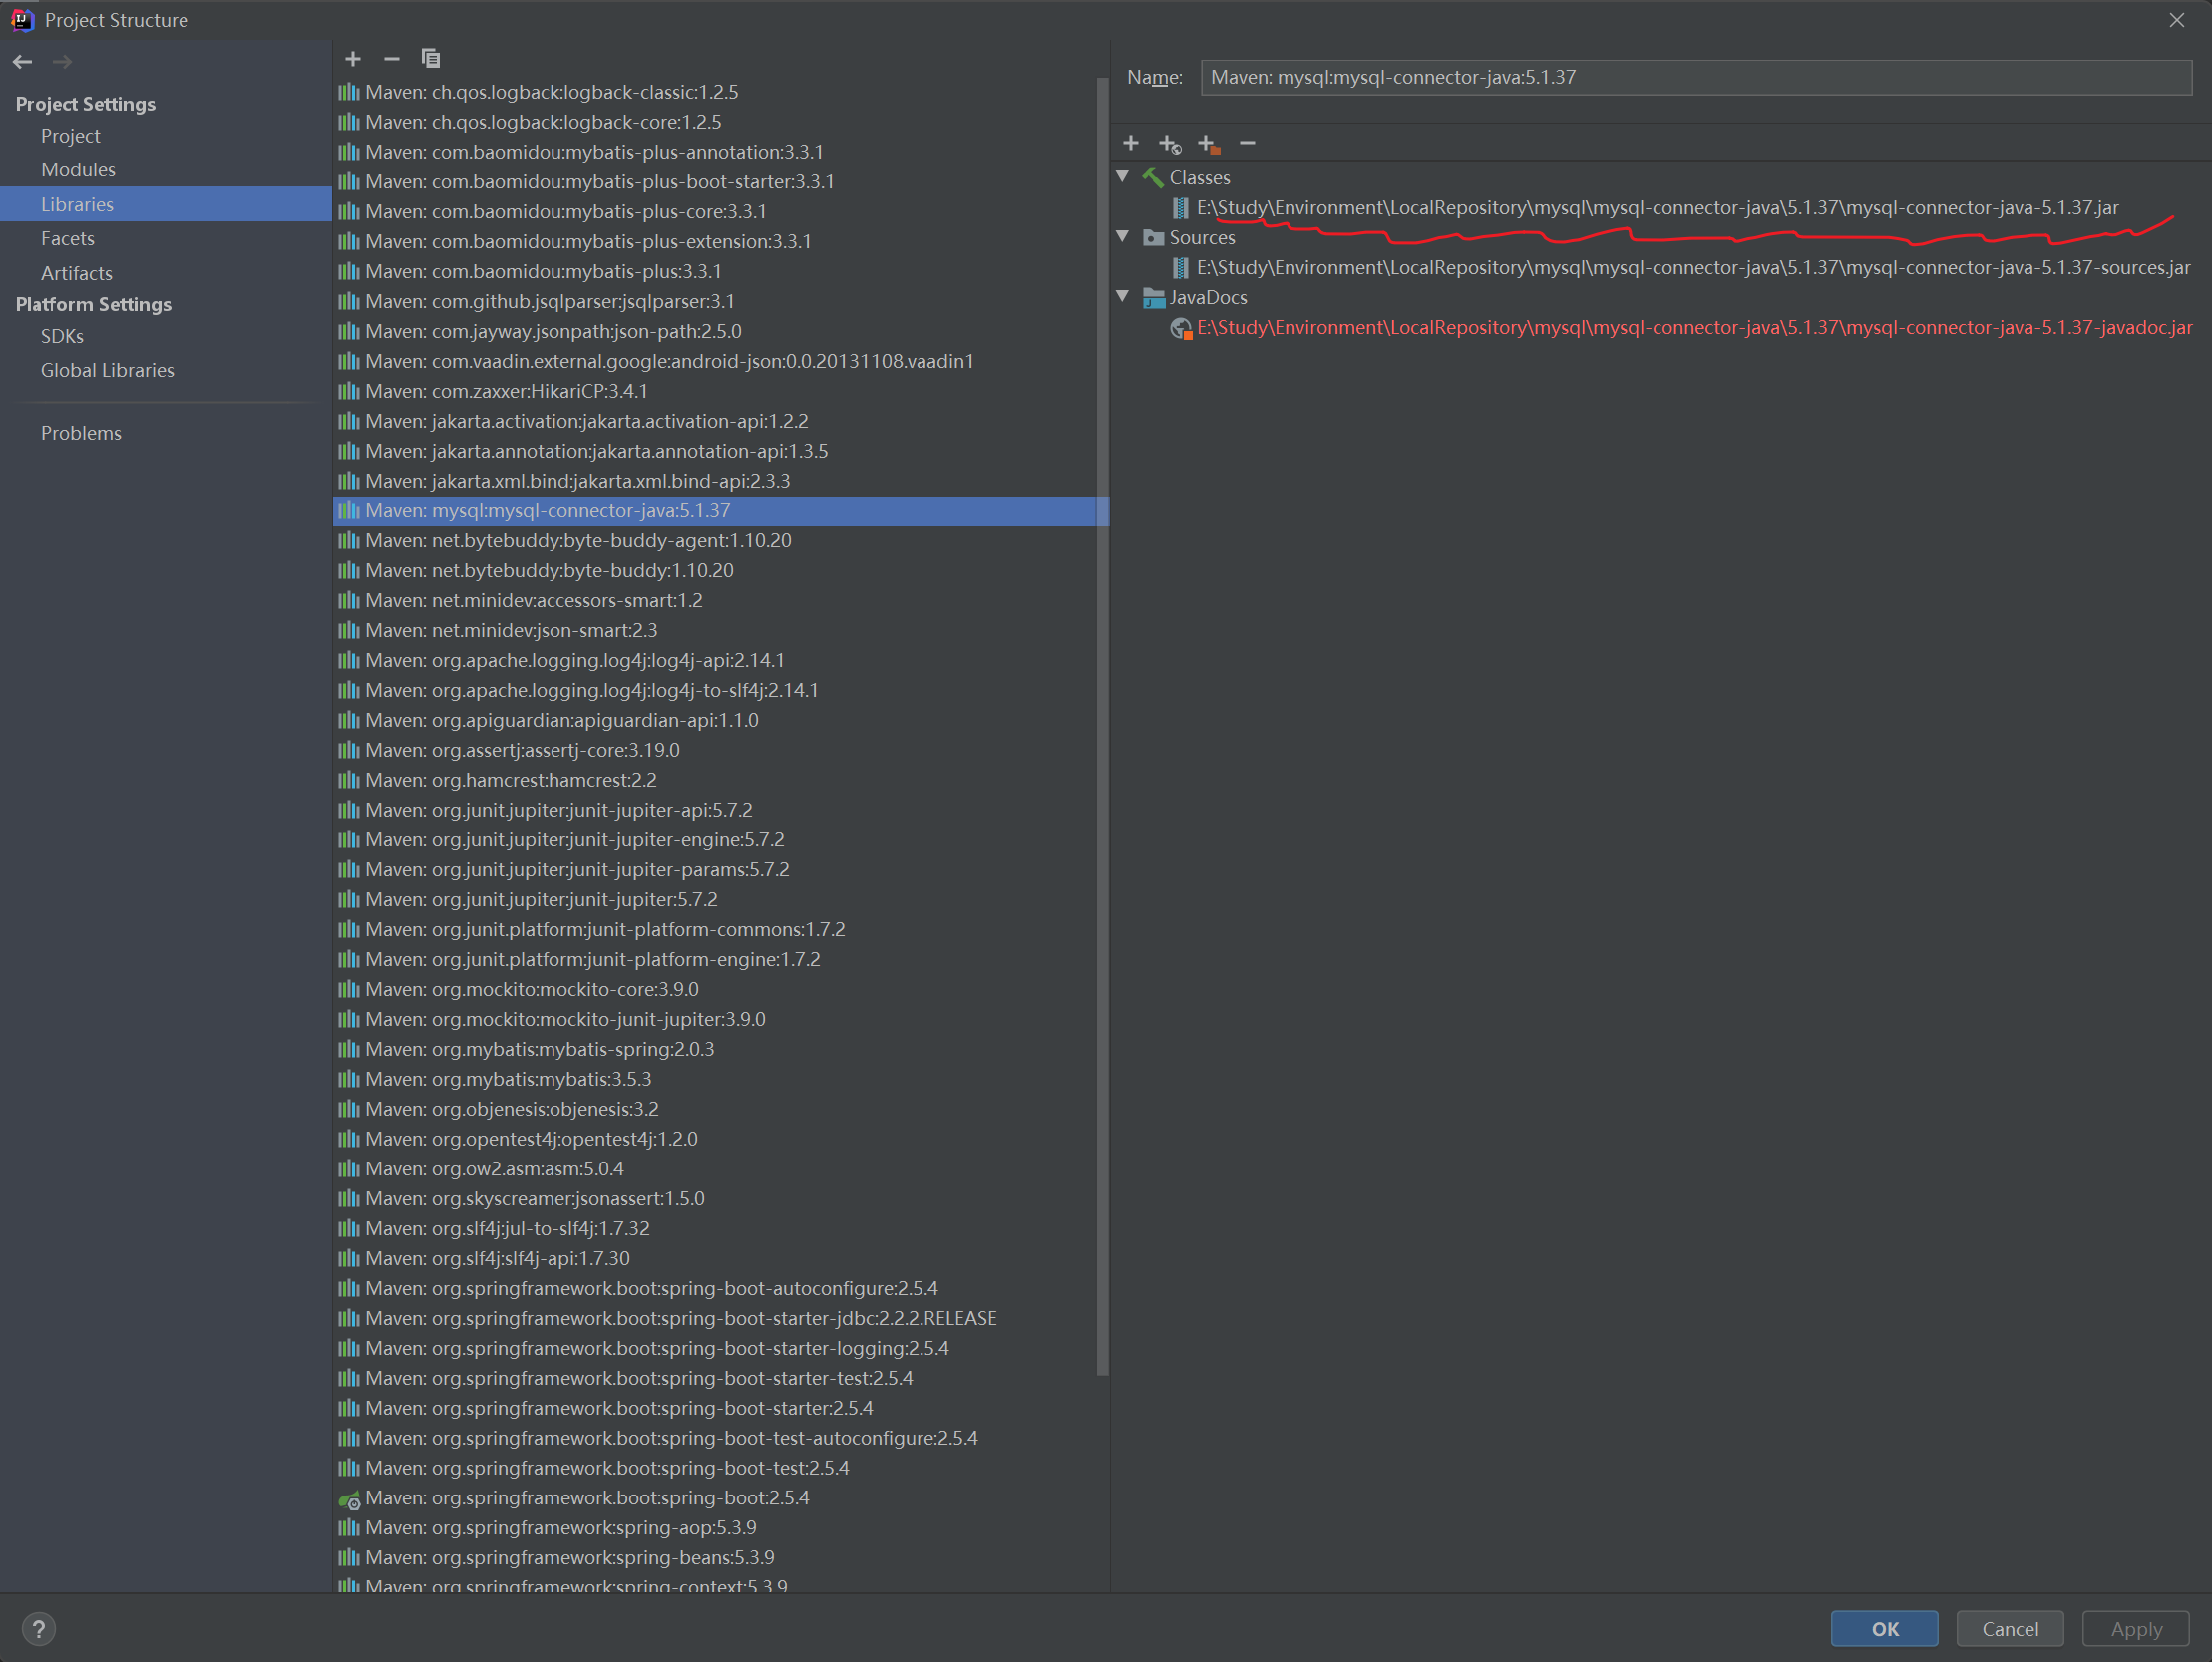Click jar icon of the sources.jar entry

1181,268
